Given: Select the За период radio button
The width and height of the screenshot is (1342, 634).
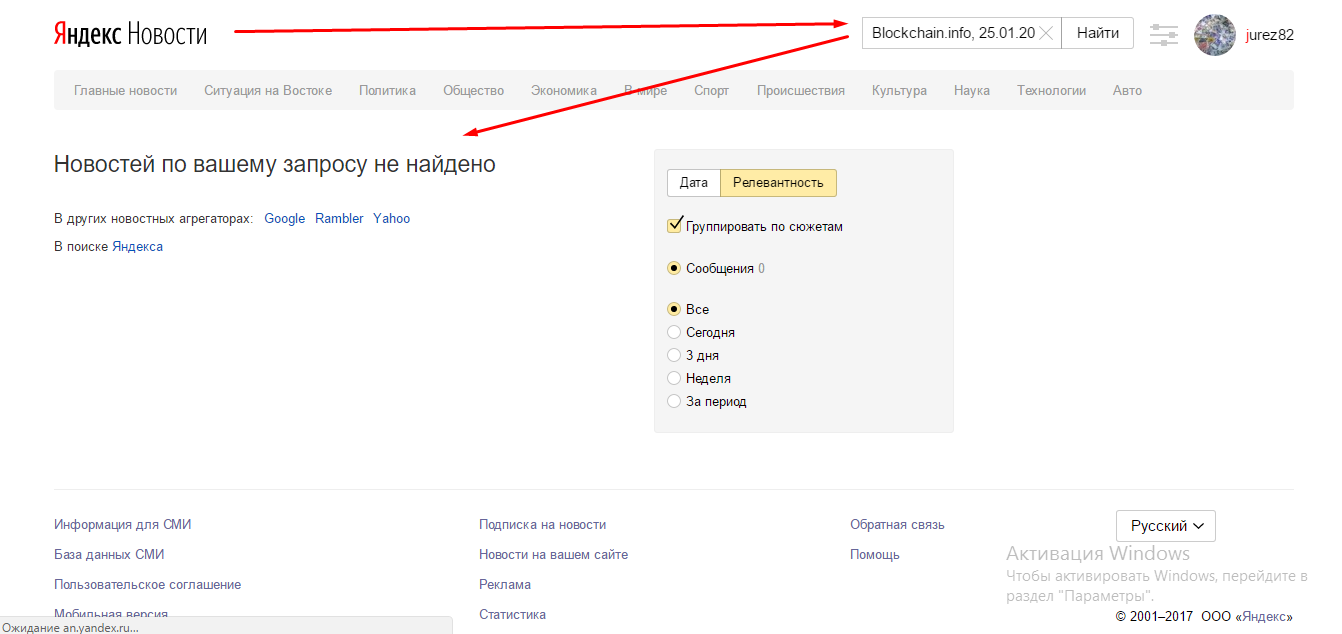Looking at the screenshot, I should coord(674,401).
